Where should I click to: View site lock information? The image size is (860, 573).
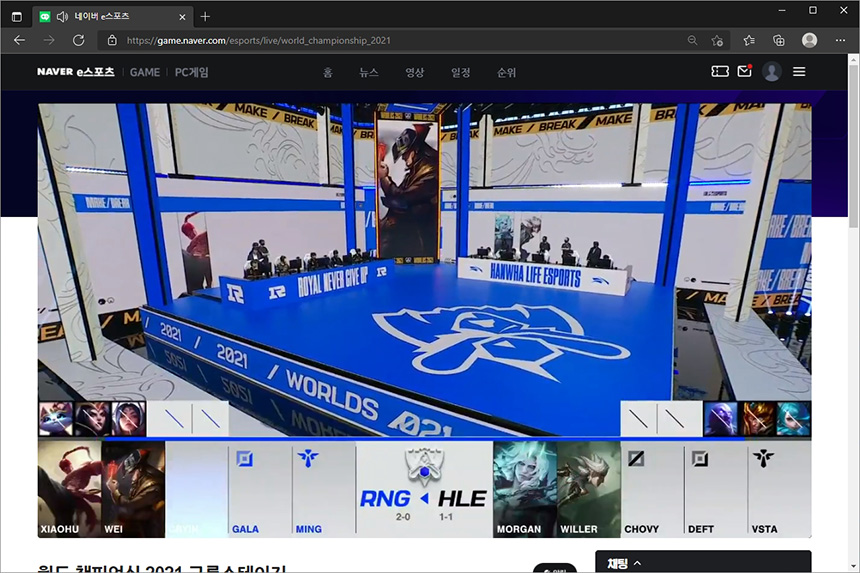(112, 40)
